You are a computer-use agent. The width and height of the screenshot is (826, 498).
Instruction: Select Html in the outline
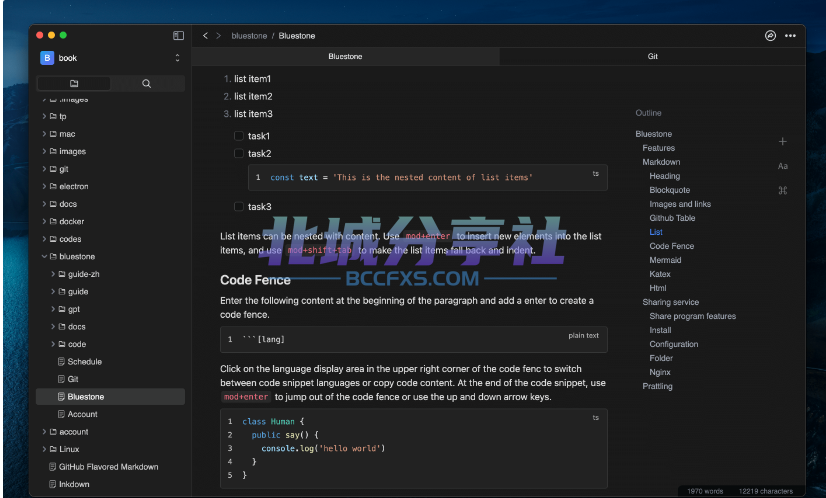coord(657,288)
